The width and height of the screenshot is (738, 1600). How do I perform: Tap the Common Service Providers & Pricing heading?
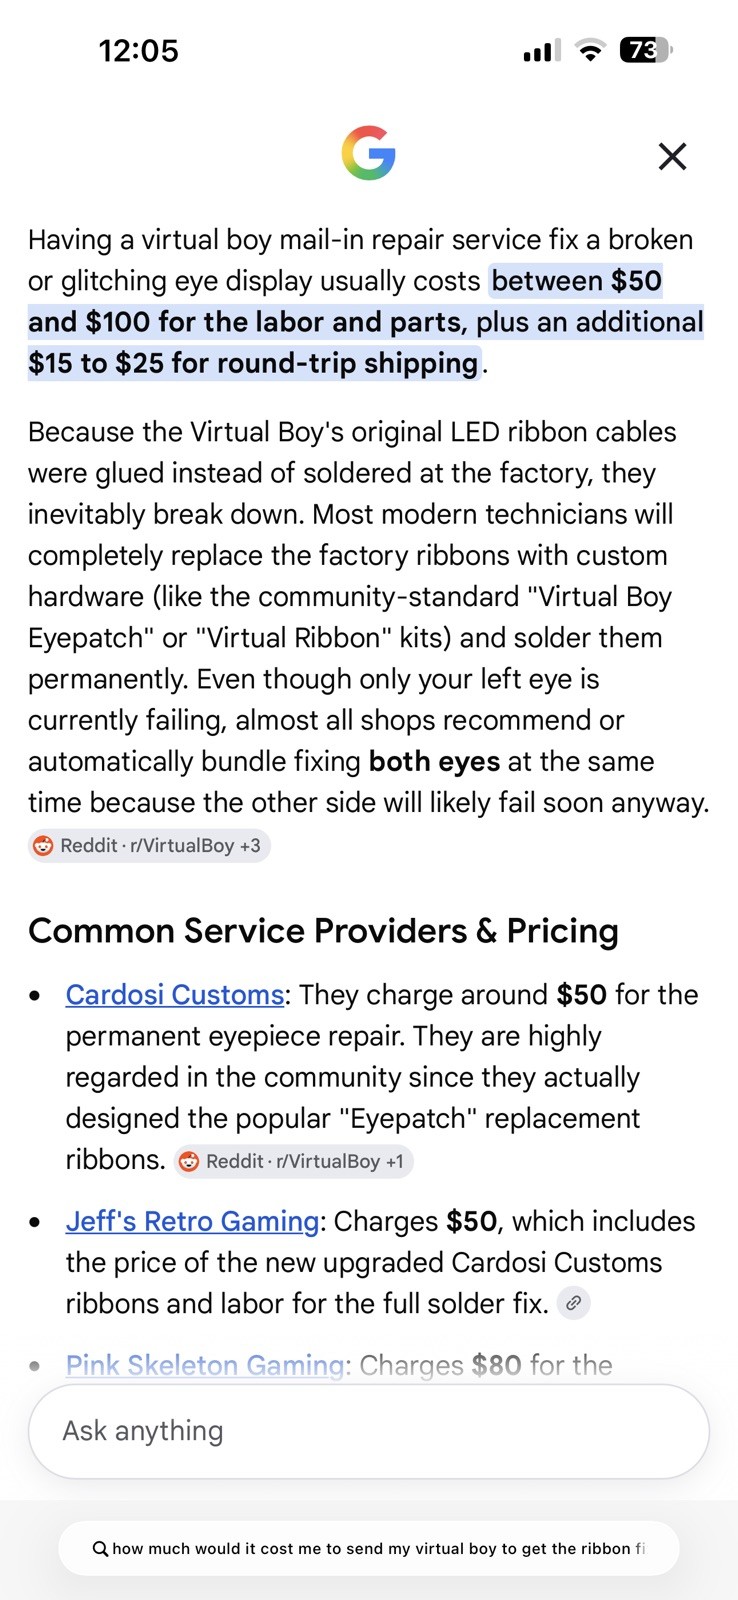(323, 931)
